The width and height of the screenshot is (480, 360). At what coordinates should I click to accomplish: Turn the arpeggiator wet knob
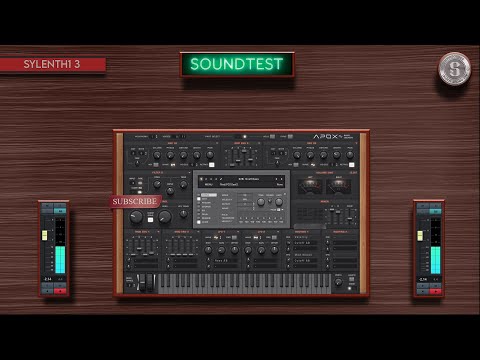pos(279,202)
